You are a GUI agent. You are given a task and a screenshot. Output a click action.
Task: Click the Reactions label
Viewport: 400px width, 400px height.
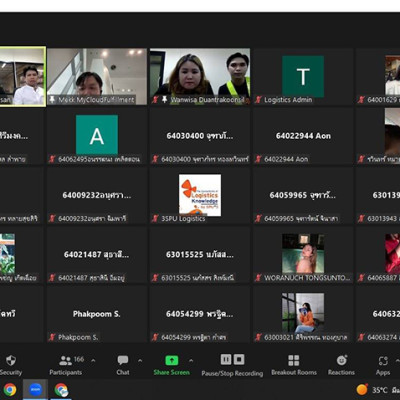[x=341, y=372]
